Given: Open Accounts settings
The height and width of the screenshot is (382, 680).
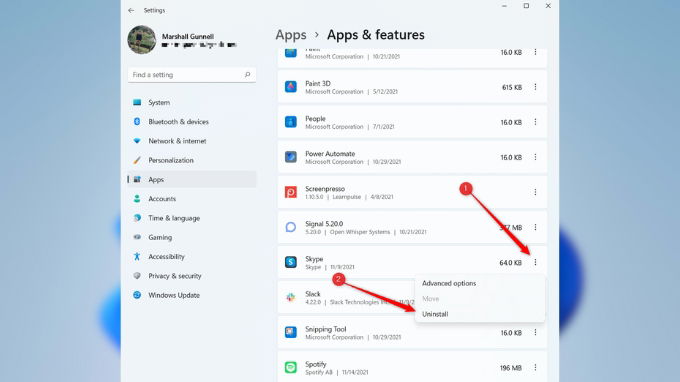Looking at the screenshot, I should pos(192,199).
